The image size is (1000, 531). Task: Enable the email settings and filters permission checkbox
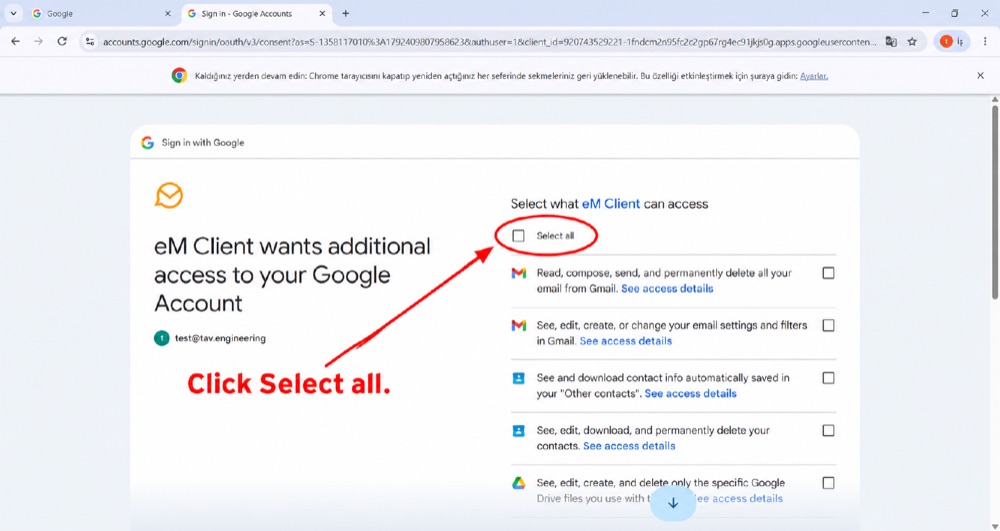[828, 325]
